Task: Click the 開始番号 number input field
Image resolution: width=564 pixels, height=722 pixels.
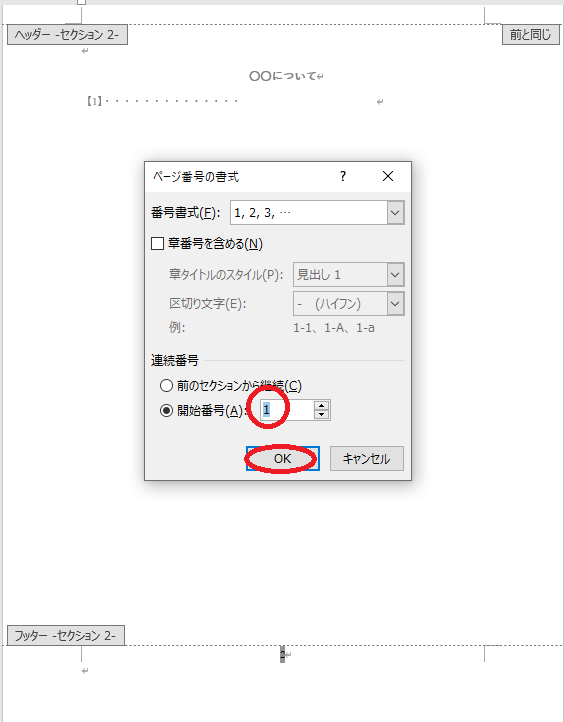Action: tap(287, 410)
